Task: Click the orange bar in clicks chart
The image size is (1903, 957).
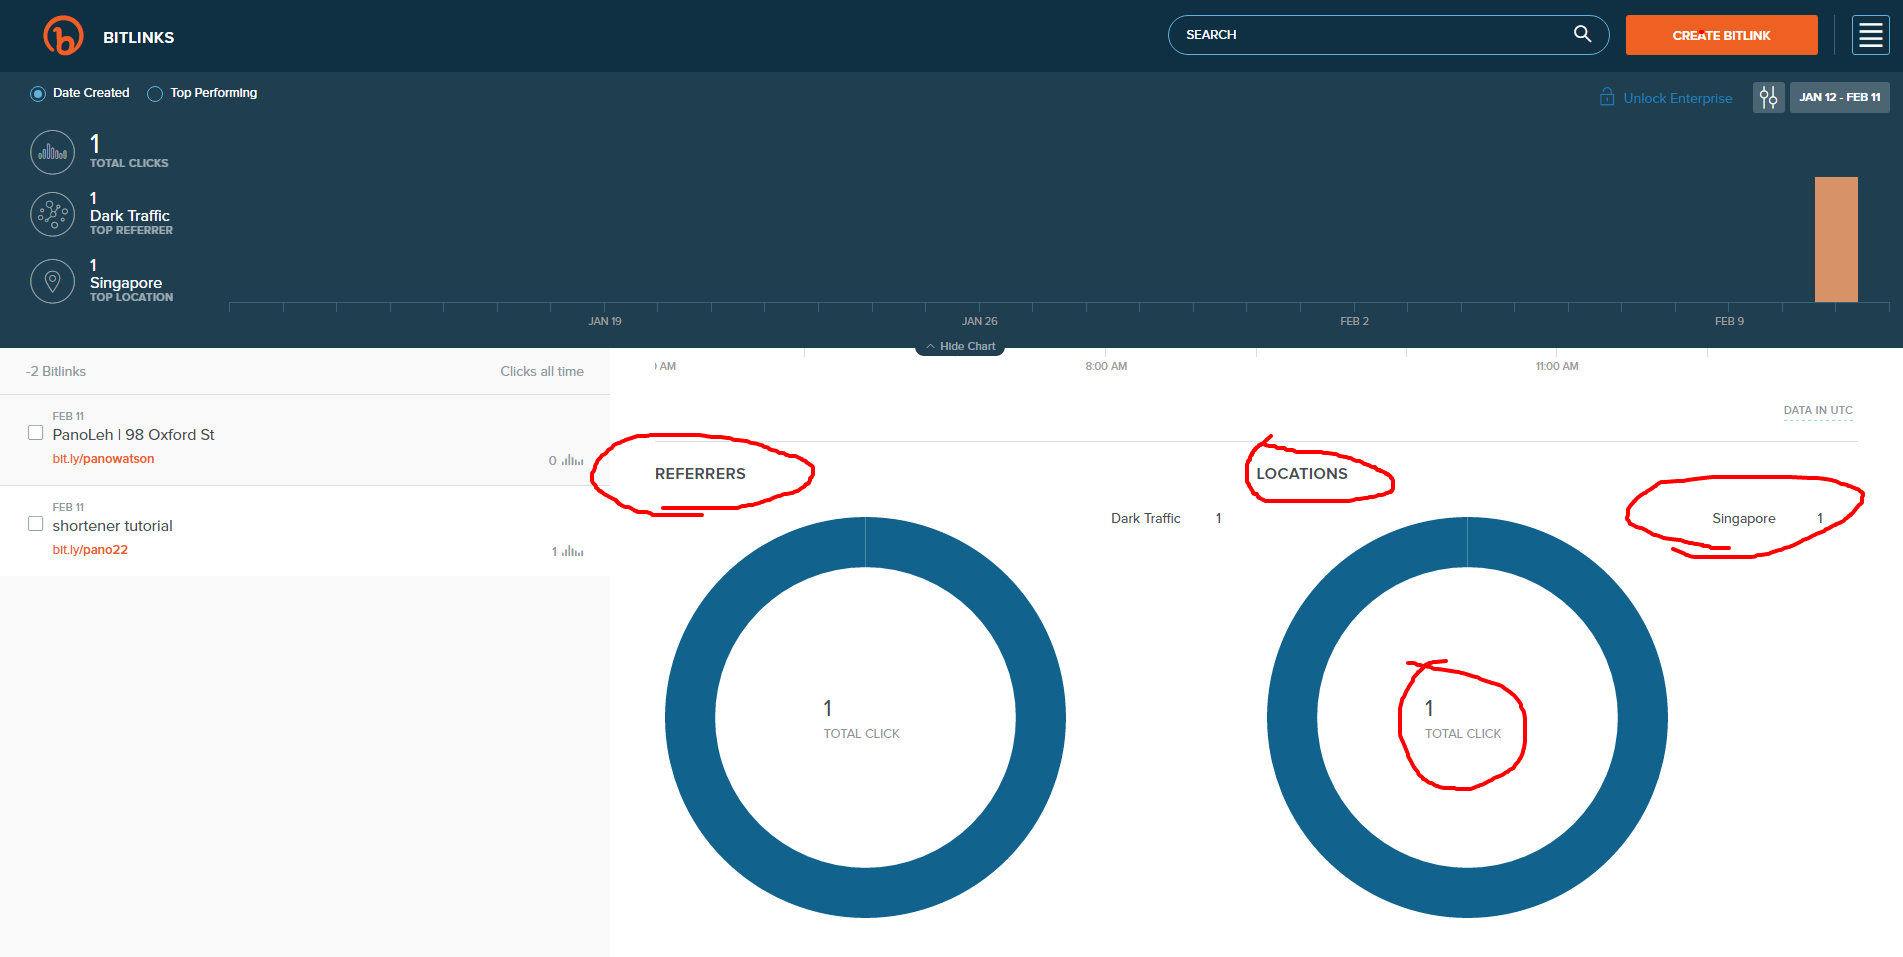Action: click(1836, 239)
